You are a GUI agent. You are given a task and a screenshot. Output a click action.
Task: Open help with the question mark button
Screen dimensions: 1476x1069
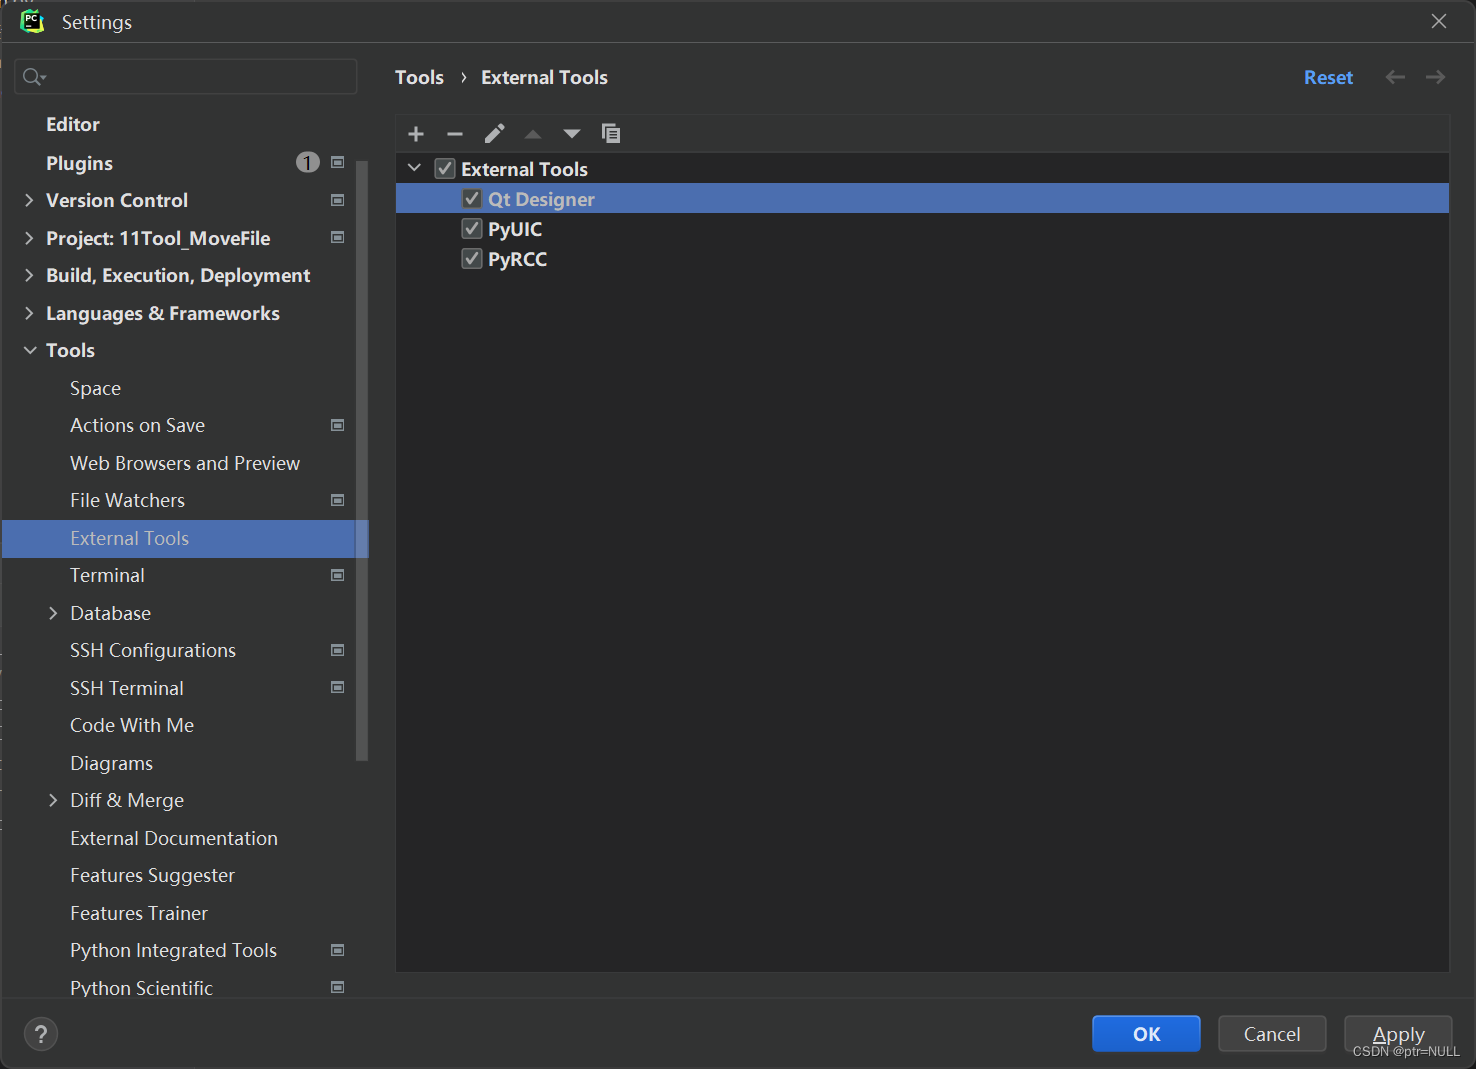(41, 1034)
